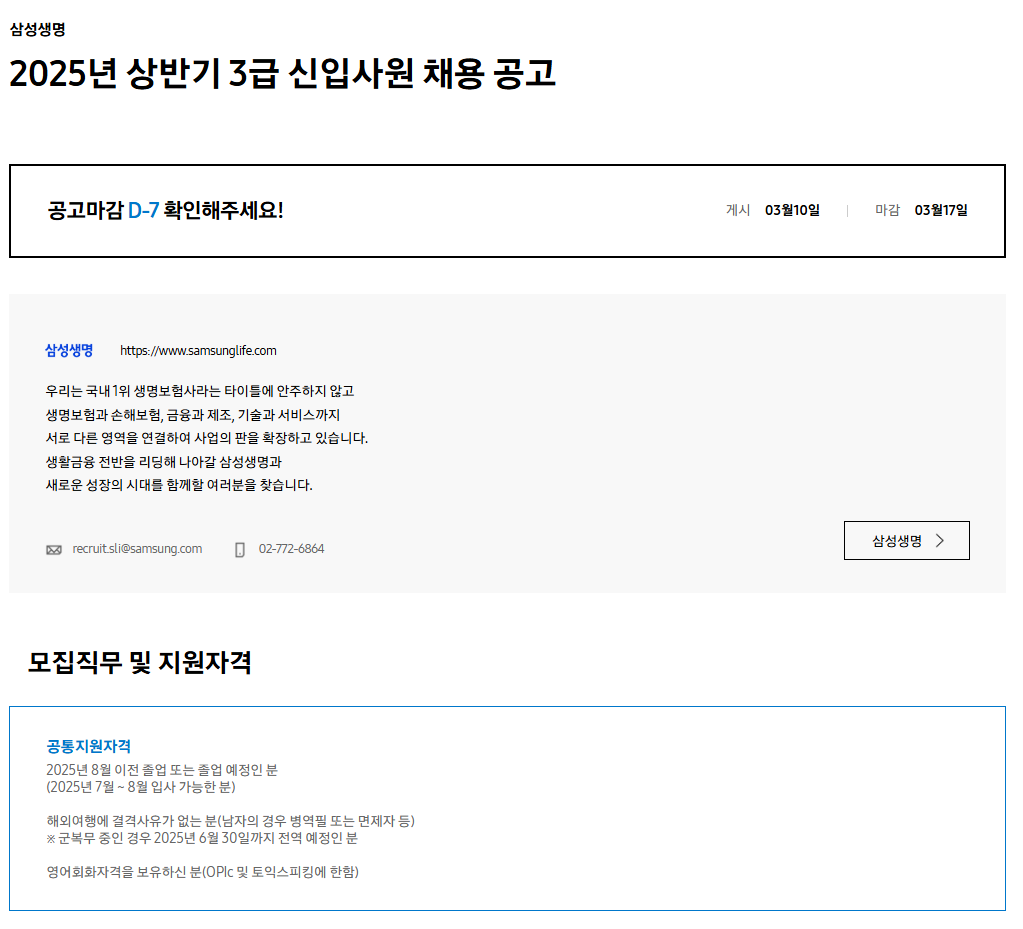
Task: Click the line (2025년 7월 ~ 8월 입사 가능한 분)
Action: tap(141, 787)
